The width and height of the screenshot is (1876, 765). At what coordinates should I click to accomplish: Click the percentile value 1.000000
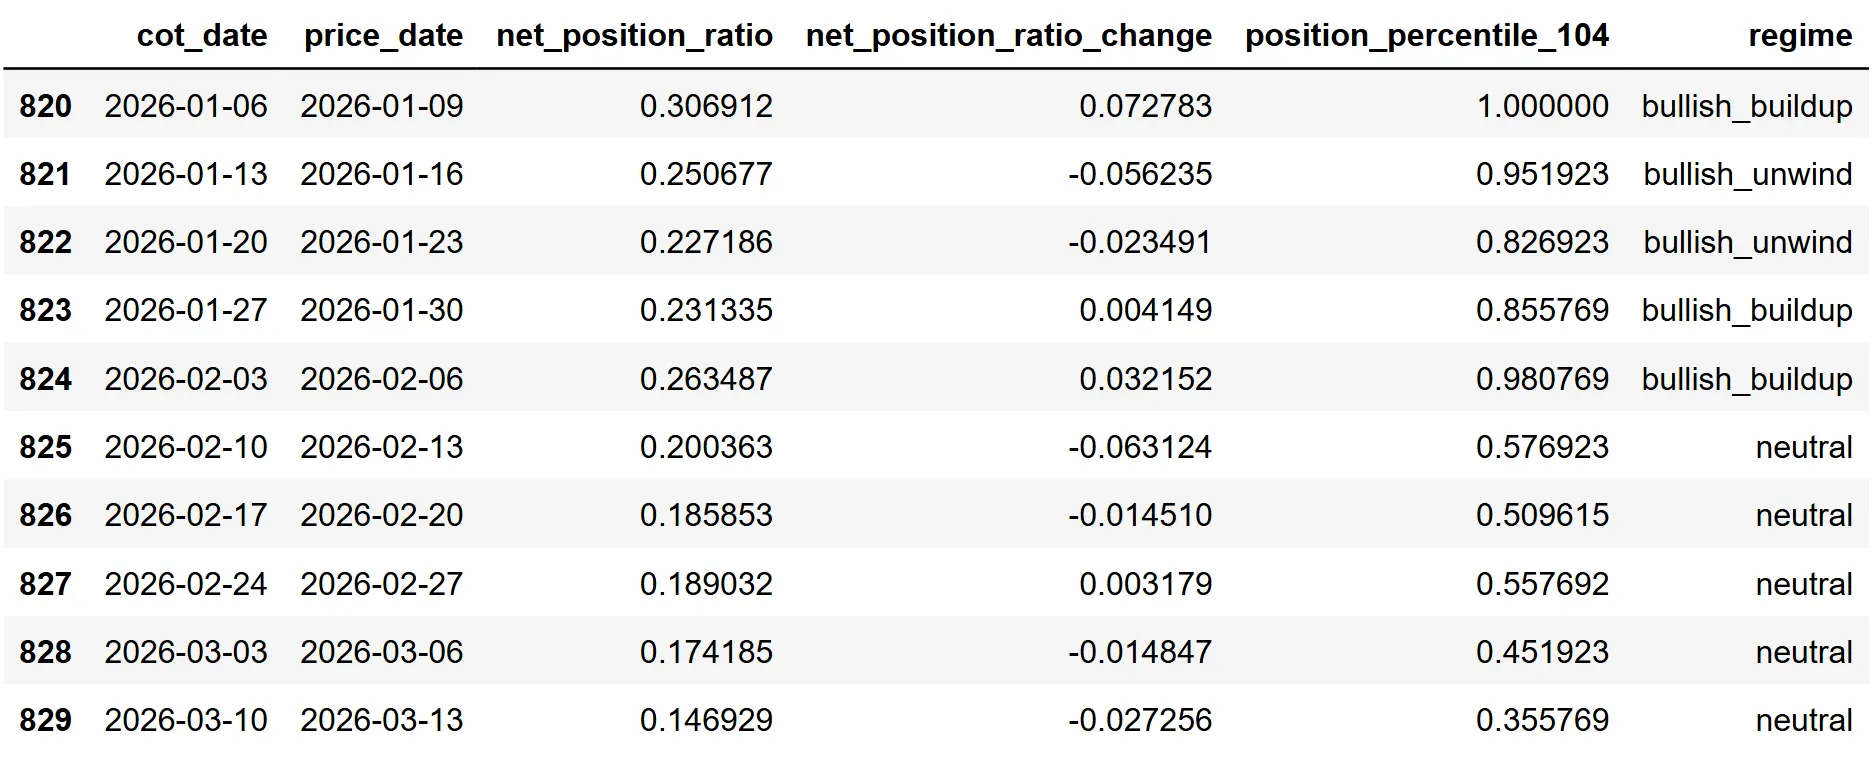(1542, 106)
